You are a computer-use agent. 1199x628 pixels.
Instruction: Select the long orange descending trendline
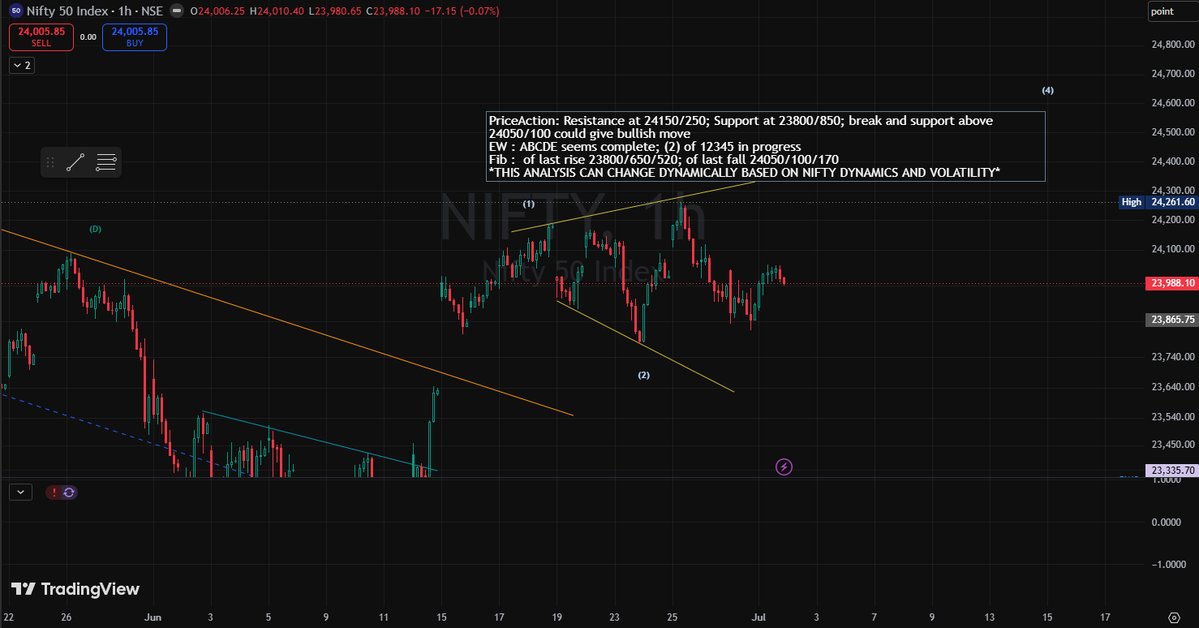tap(287, 322)
